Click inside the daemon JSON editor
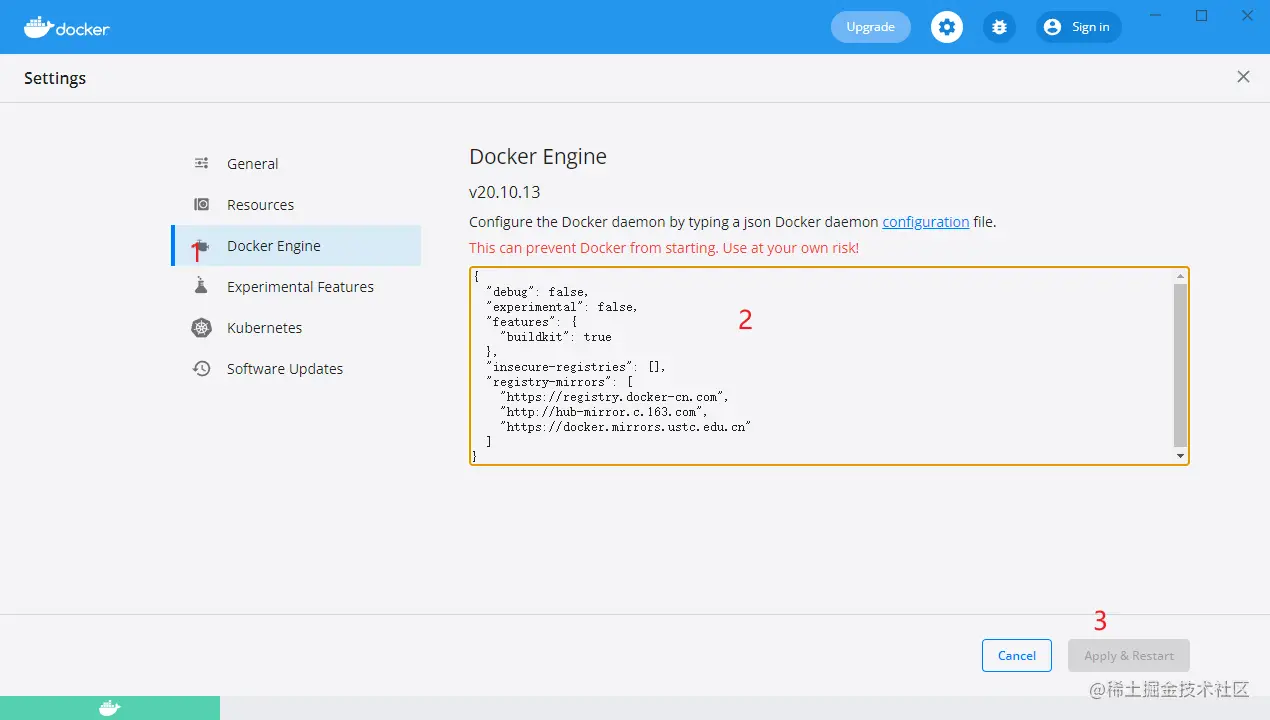 [x=822, y=366]
